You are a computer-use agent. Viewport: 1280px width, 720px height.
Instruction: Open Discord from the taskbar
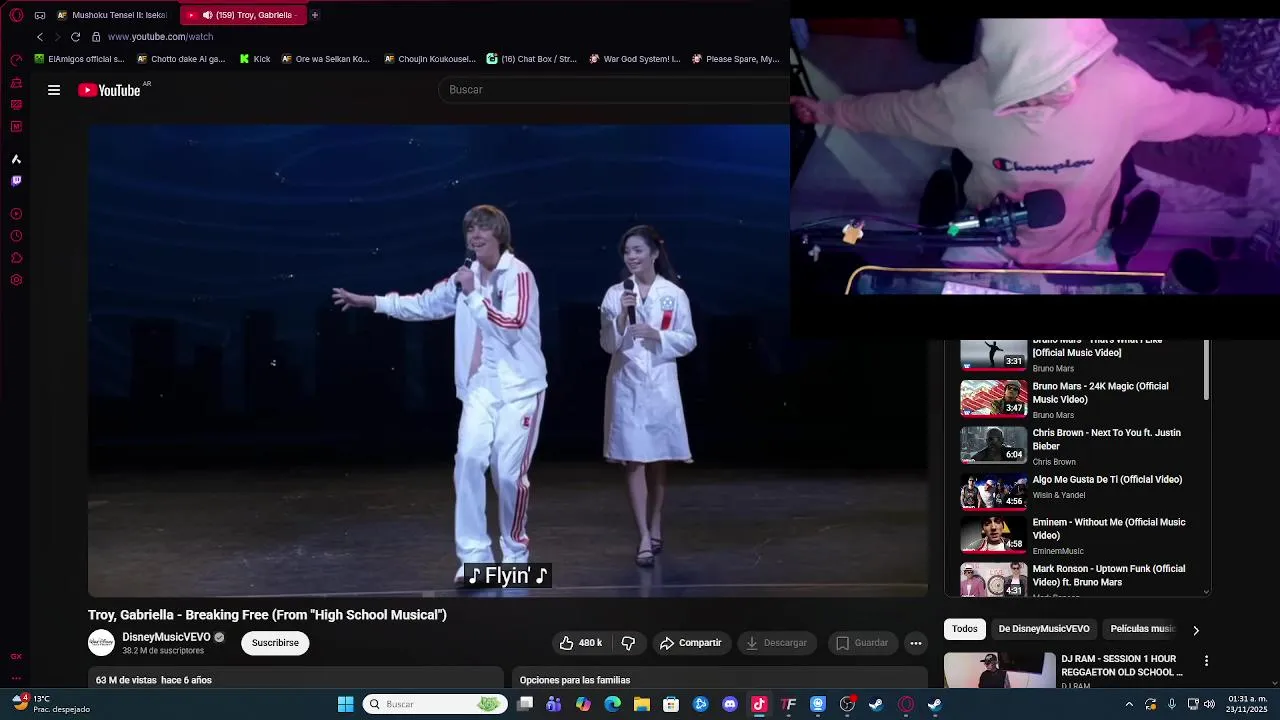tap(730, 704)
